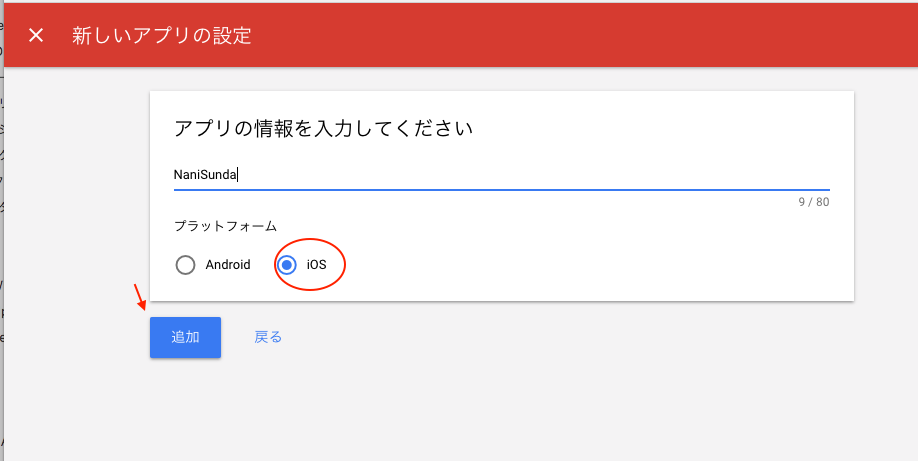
Task: Click the background window strip at left edge
Action: pyautogui.click(x=2, y=234)
